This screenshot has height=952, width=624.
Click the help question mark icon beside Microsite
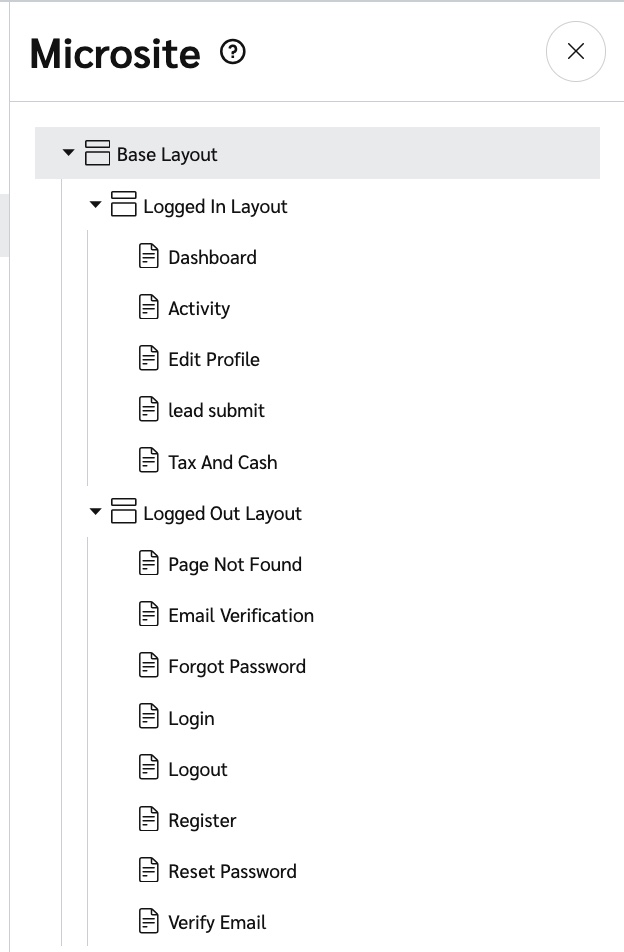pos(233,52)
